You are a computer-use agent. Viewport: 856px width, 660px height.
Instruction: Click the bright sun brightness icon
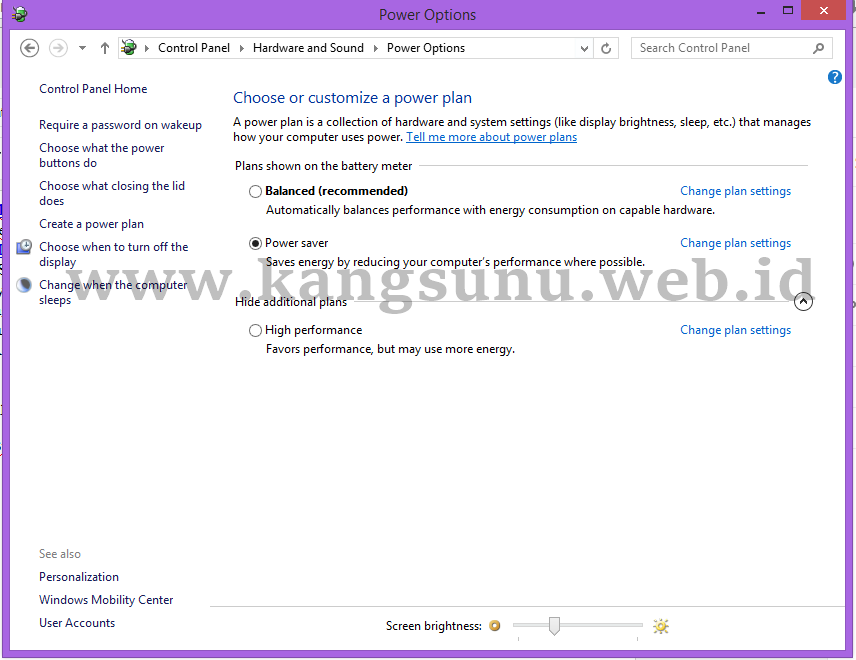pyautogui.click(x=661, y=626)
